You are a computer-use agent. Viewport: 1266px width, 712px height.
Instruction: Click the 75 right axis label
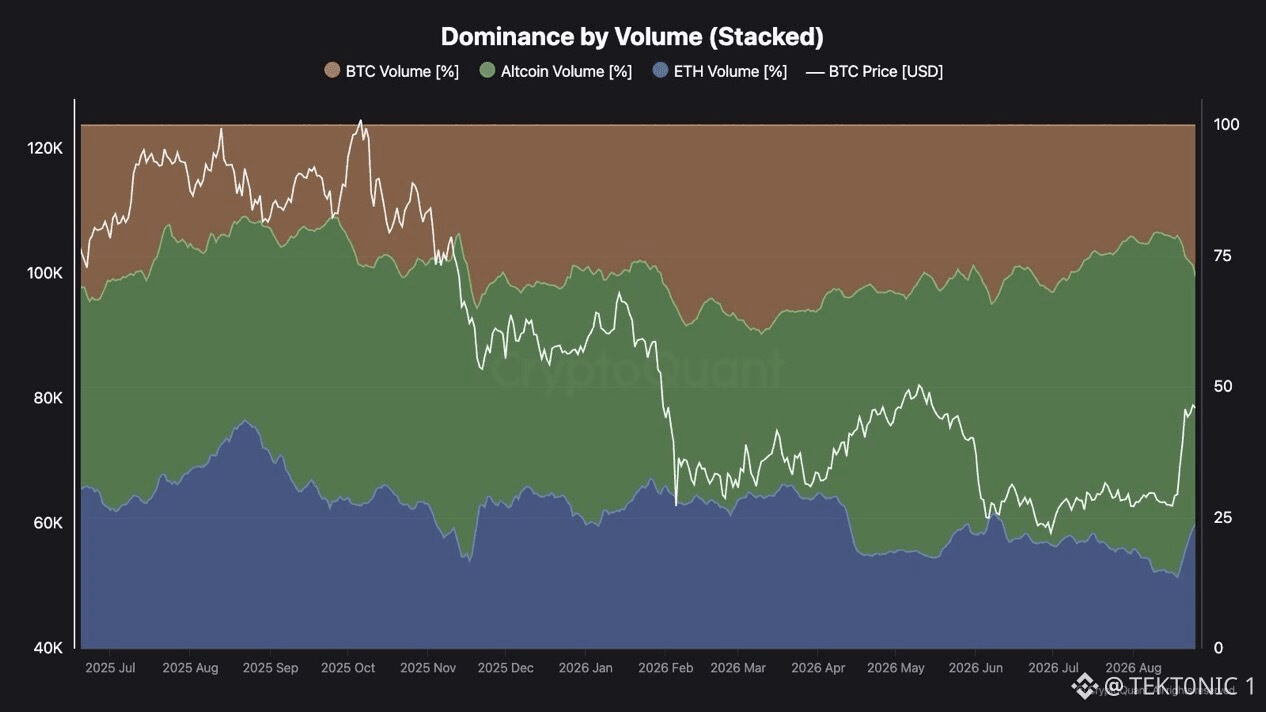pyautogui.click(x=1222, y=256)
